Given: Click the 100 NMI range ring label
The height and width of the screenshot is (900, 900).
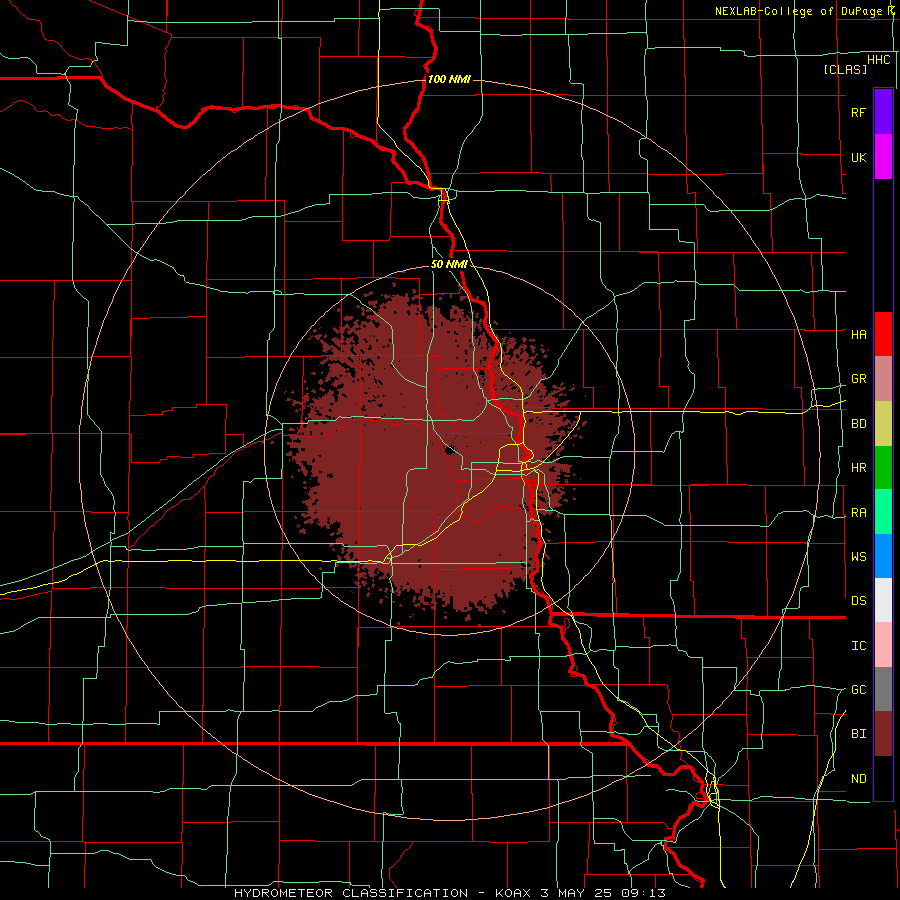Looking at the screenshot, I should point(449,79).
